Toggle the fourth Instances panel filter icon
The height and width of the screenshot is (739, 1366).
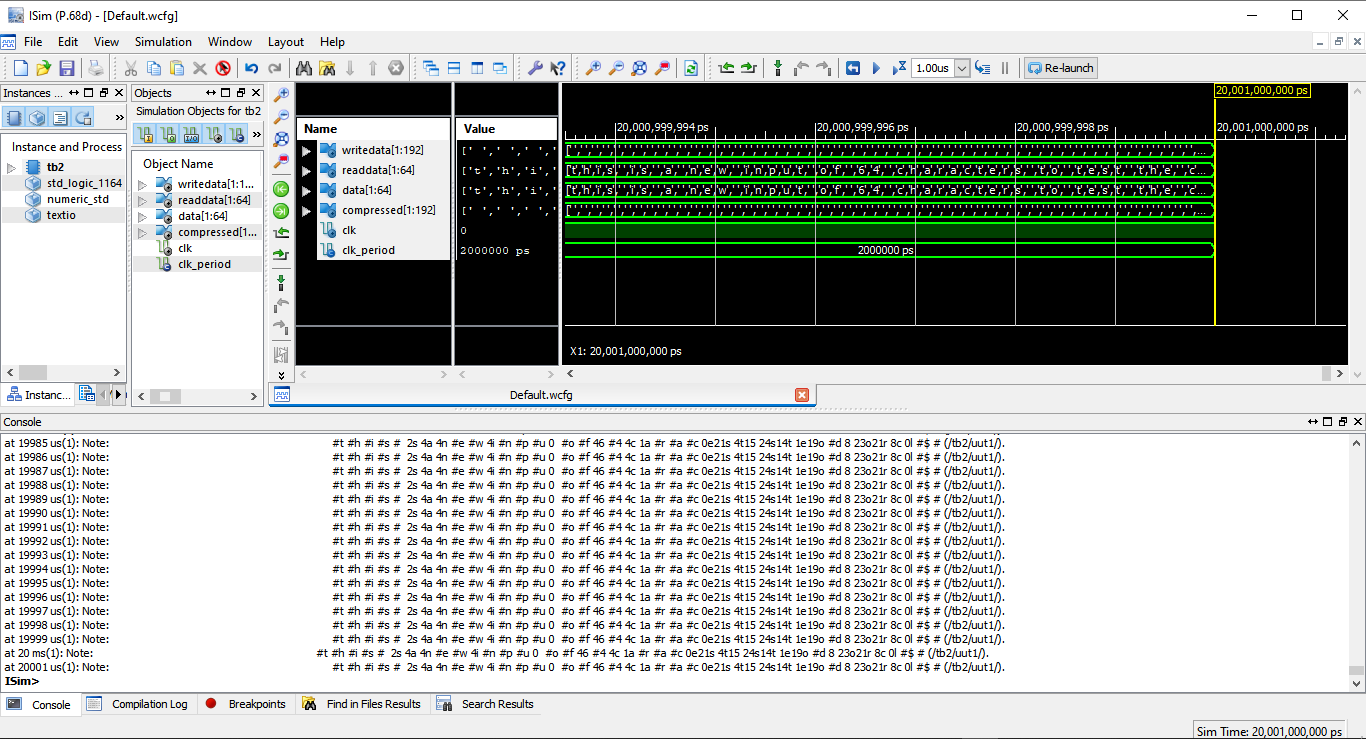click(84, 117)
